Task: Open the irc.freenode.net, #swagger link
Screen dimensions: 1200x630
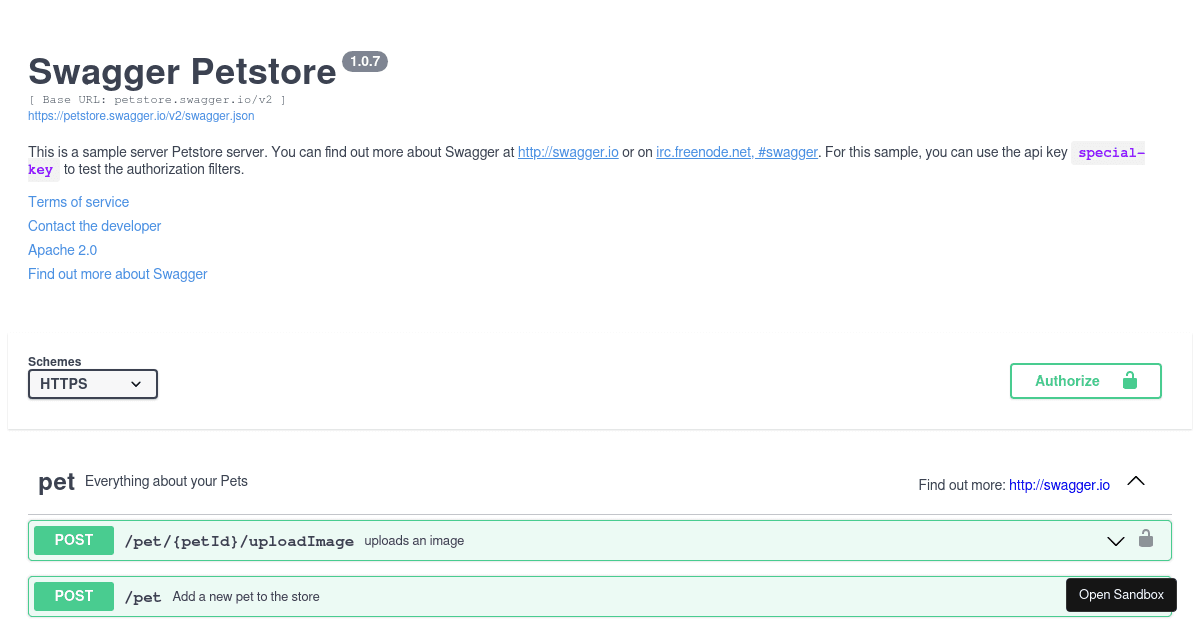Action: tap(737, 152)
